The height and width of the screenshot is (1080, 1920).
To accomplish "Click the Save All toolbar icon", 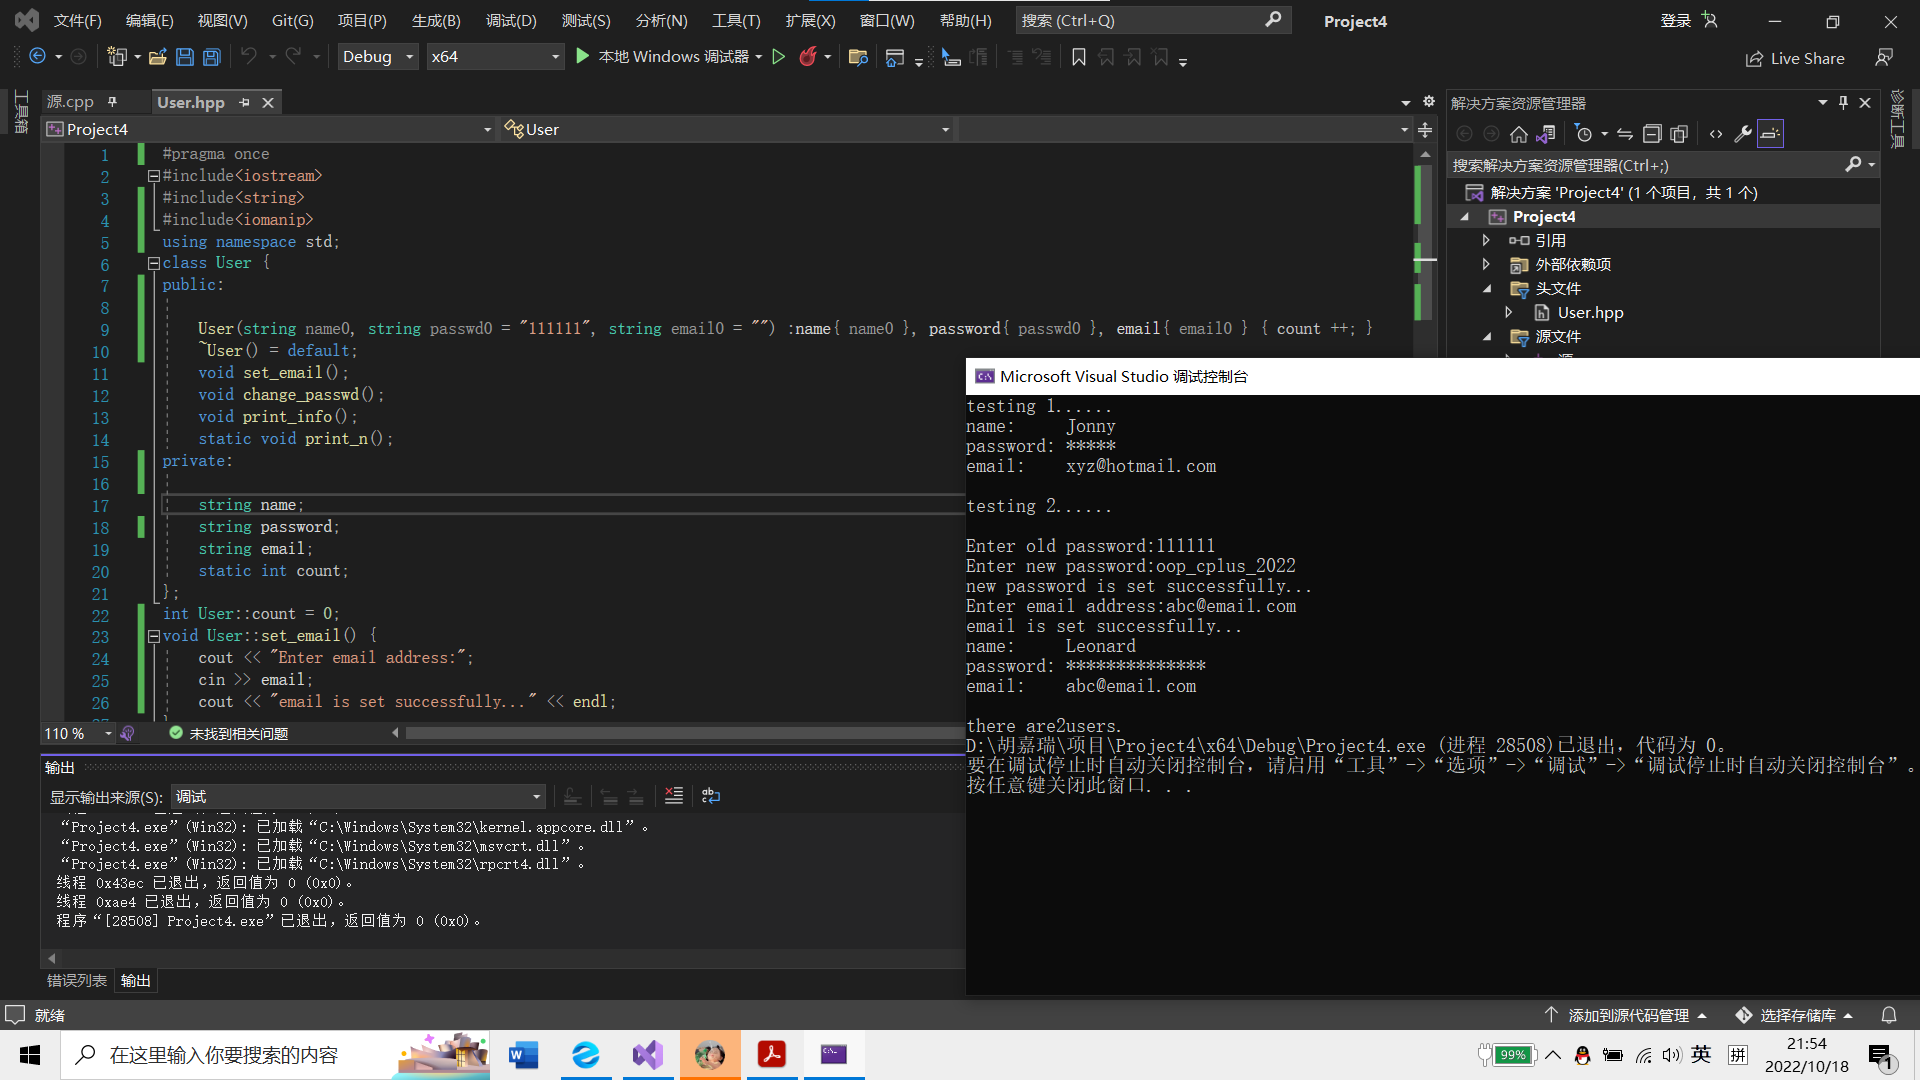I will pos(212,57).
